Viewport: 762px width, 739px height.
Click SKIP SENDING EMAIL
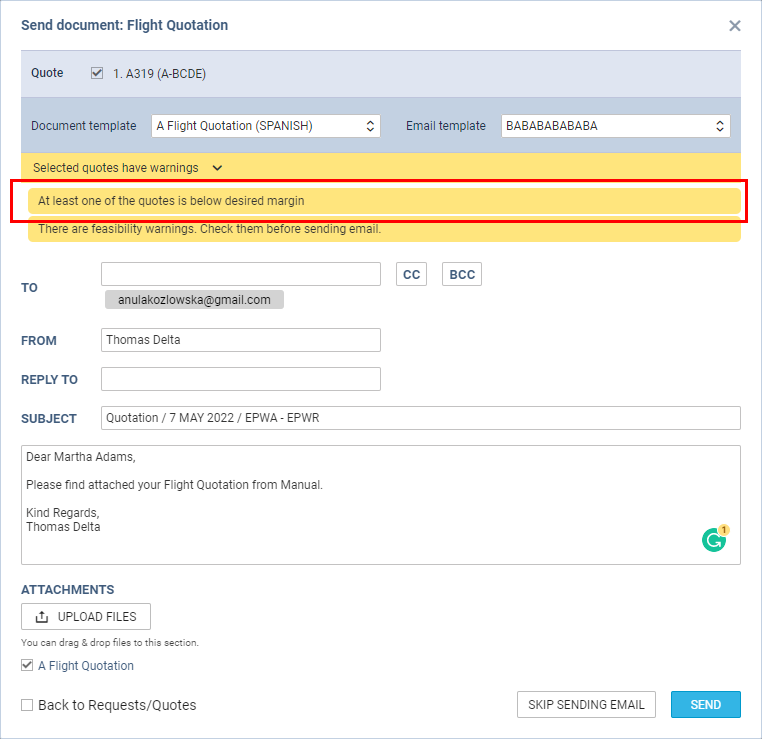point(586,705)
